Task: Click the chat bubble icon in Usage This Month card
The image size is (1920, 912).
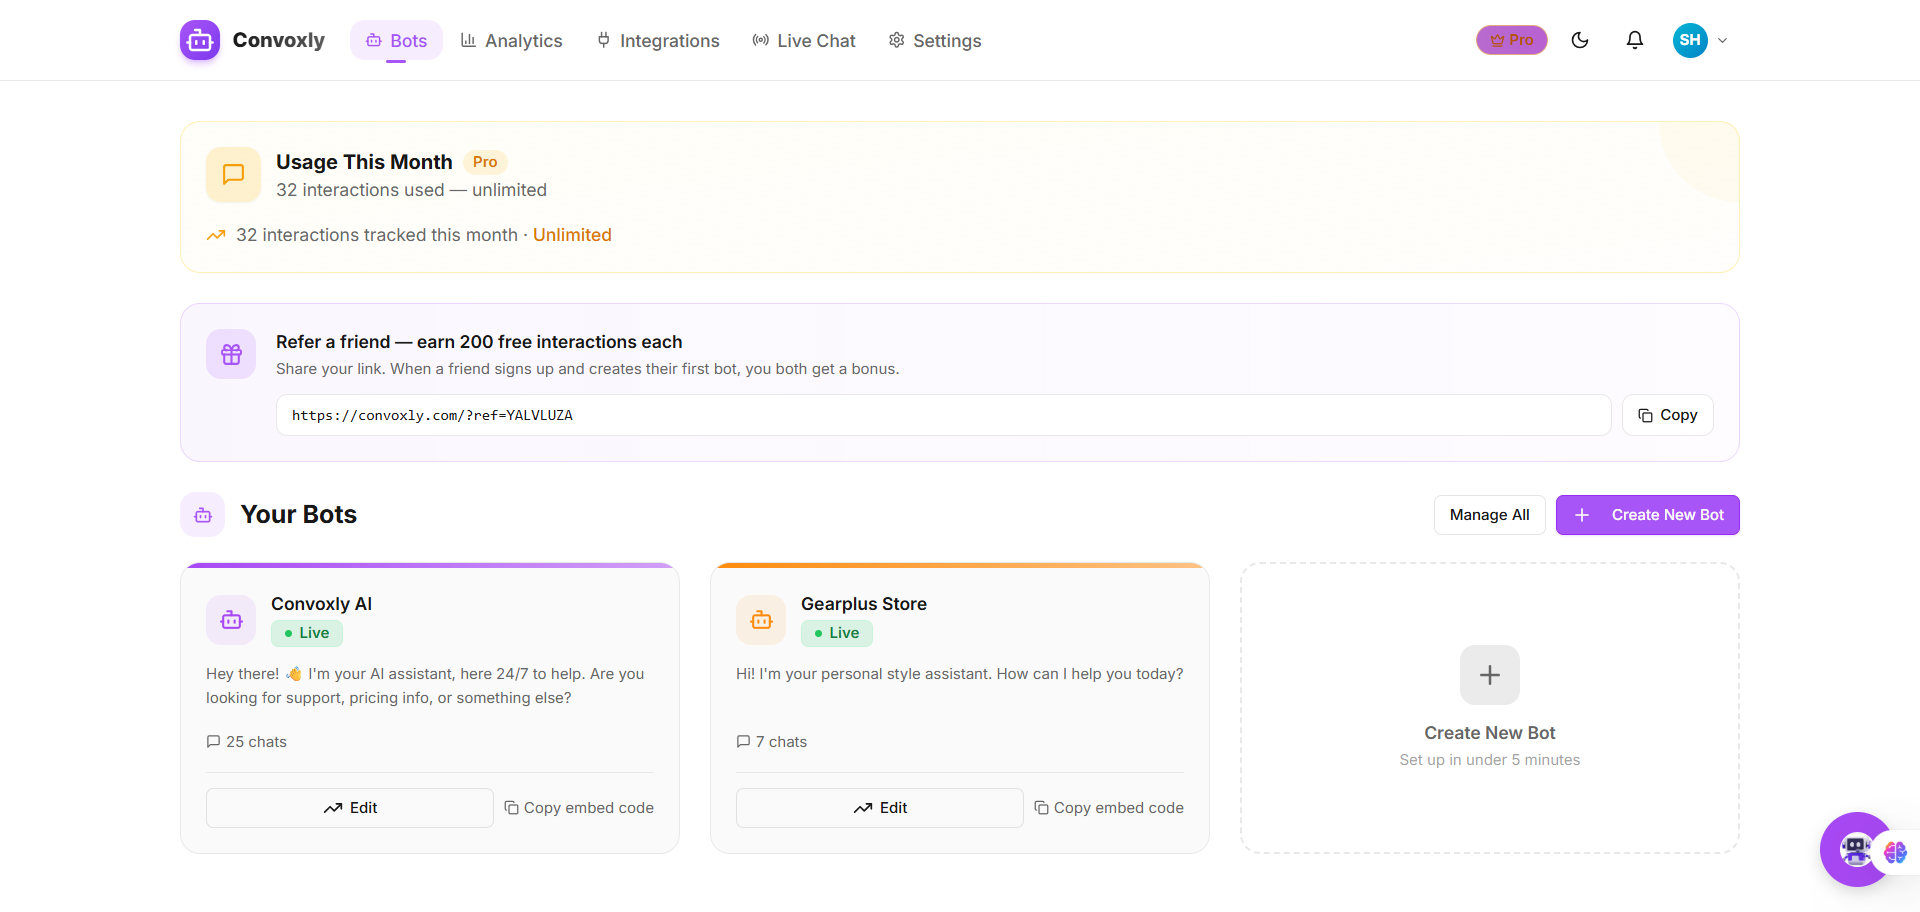Action: coord(232,174)
